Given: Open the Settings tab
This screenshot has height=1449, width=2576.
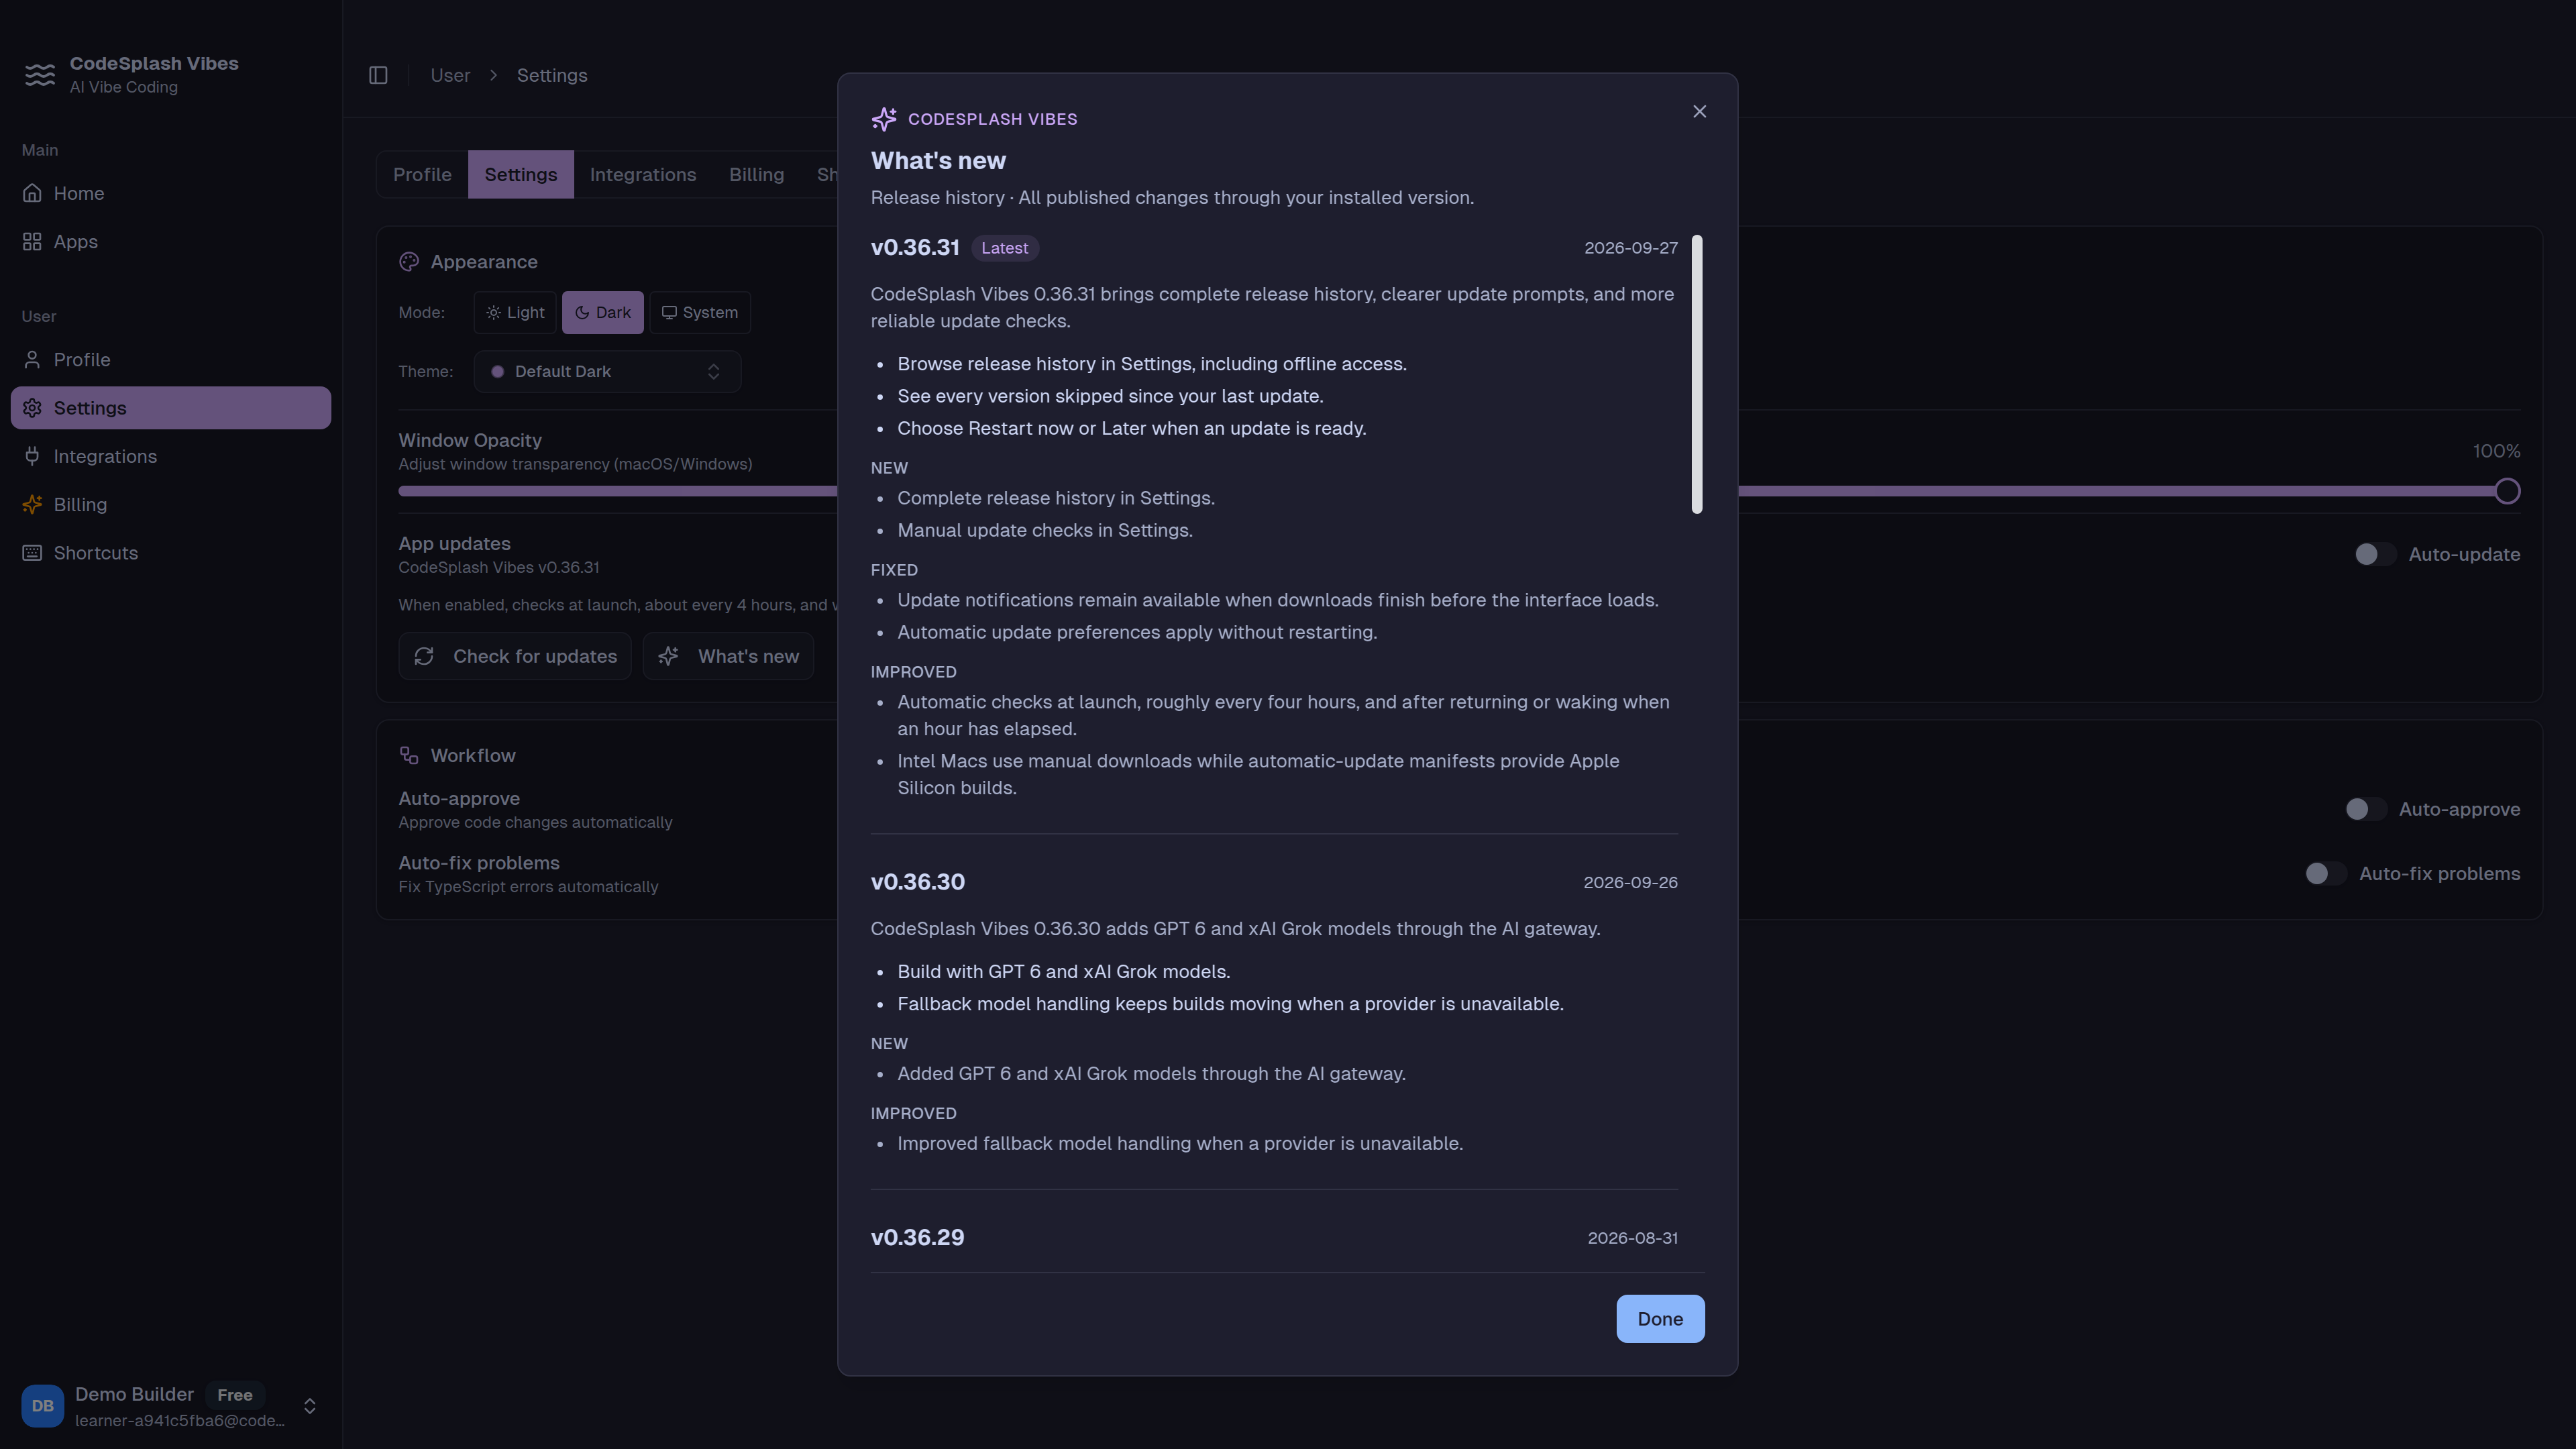Looking at the screenshot, I should (521, 175).
